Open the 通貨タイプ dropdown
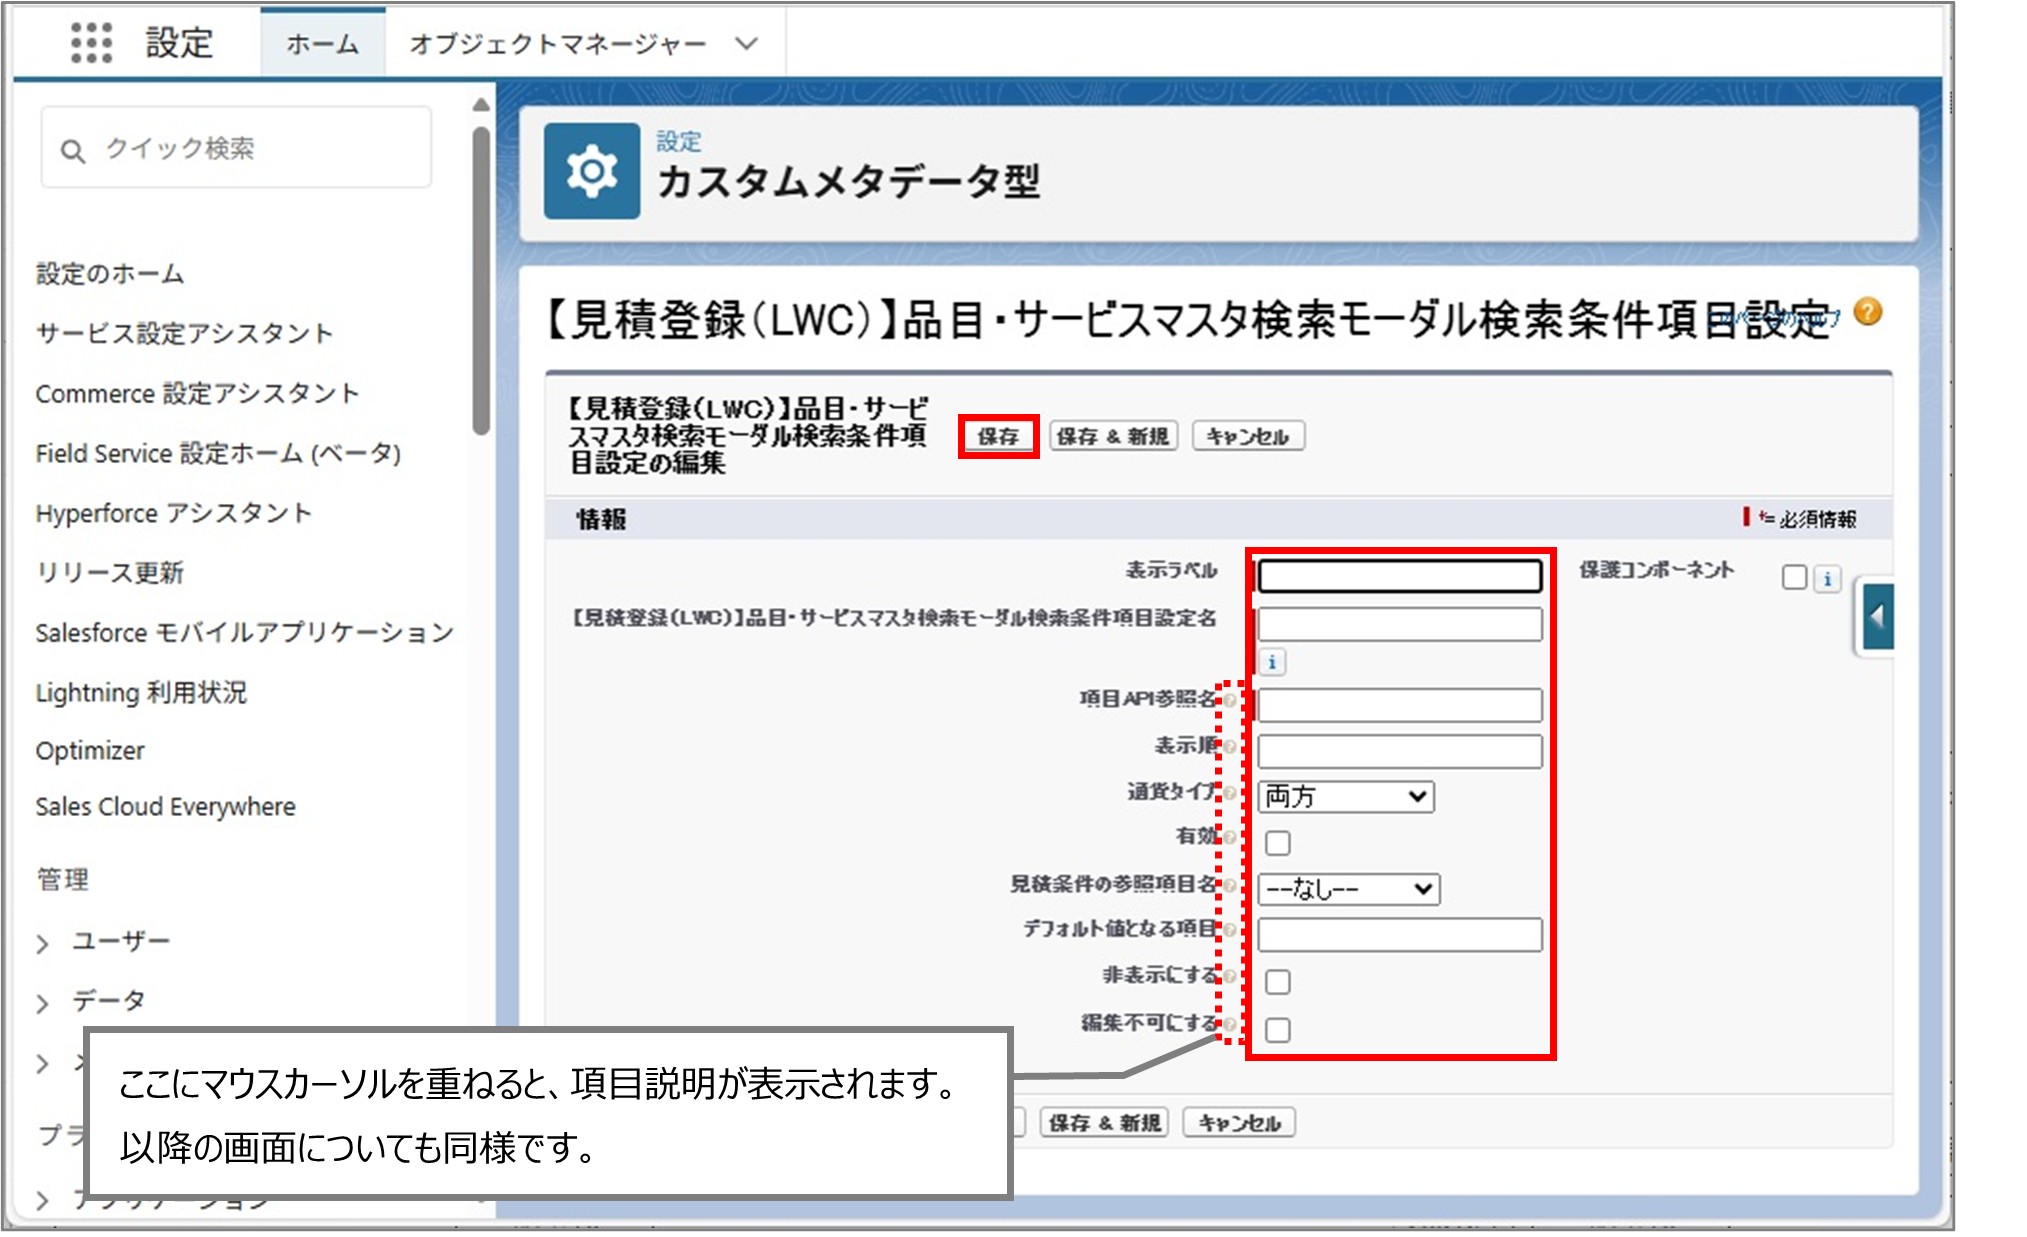Screen dimensions: 2027x1237 (1344, 797)
